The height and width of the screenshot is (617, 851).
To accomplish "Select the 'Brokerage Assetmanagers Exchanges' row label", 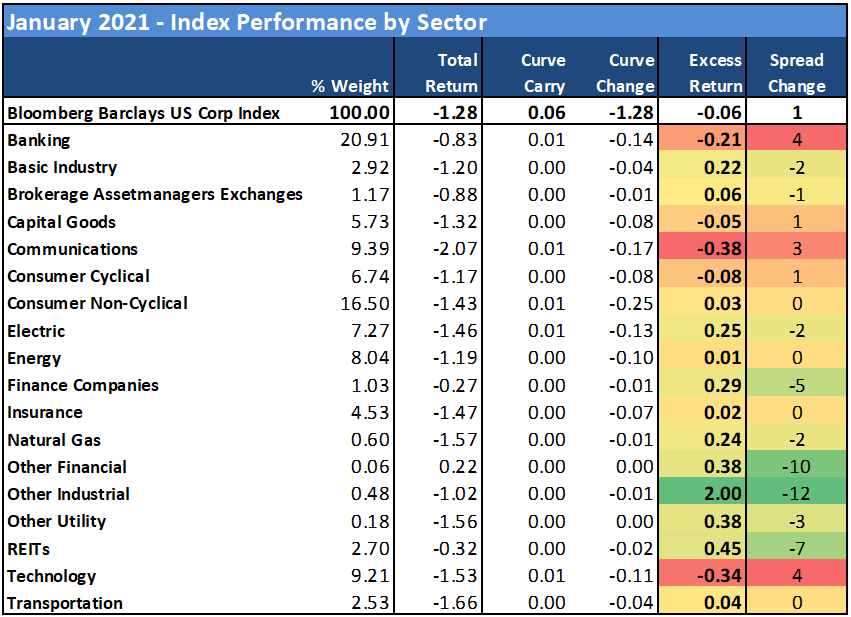I will point(155,195).
